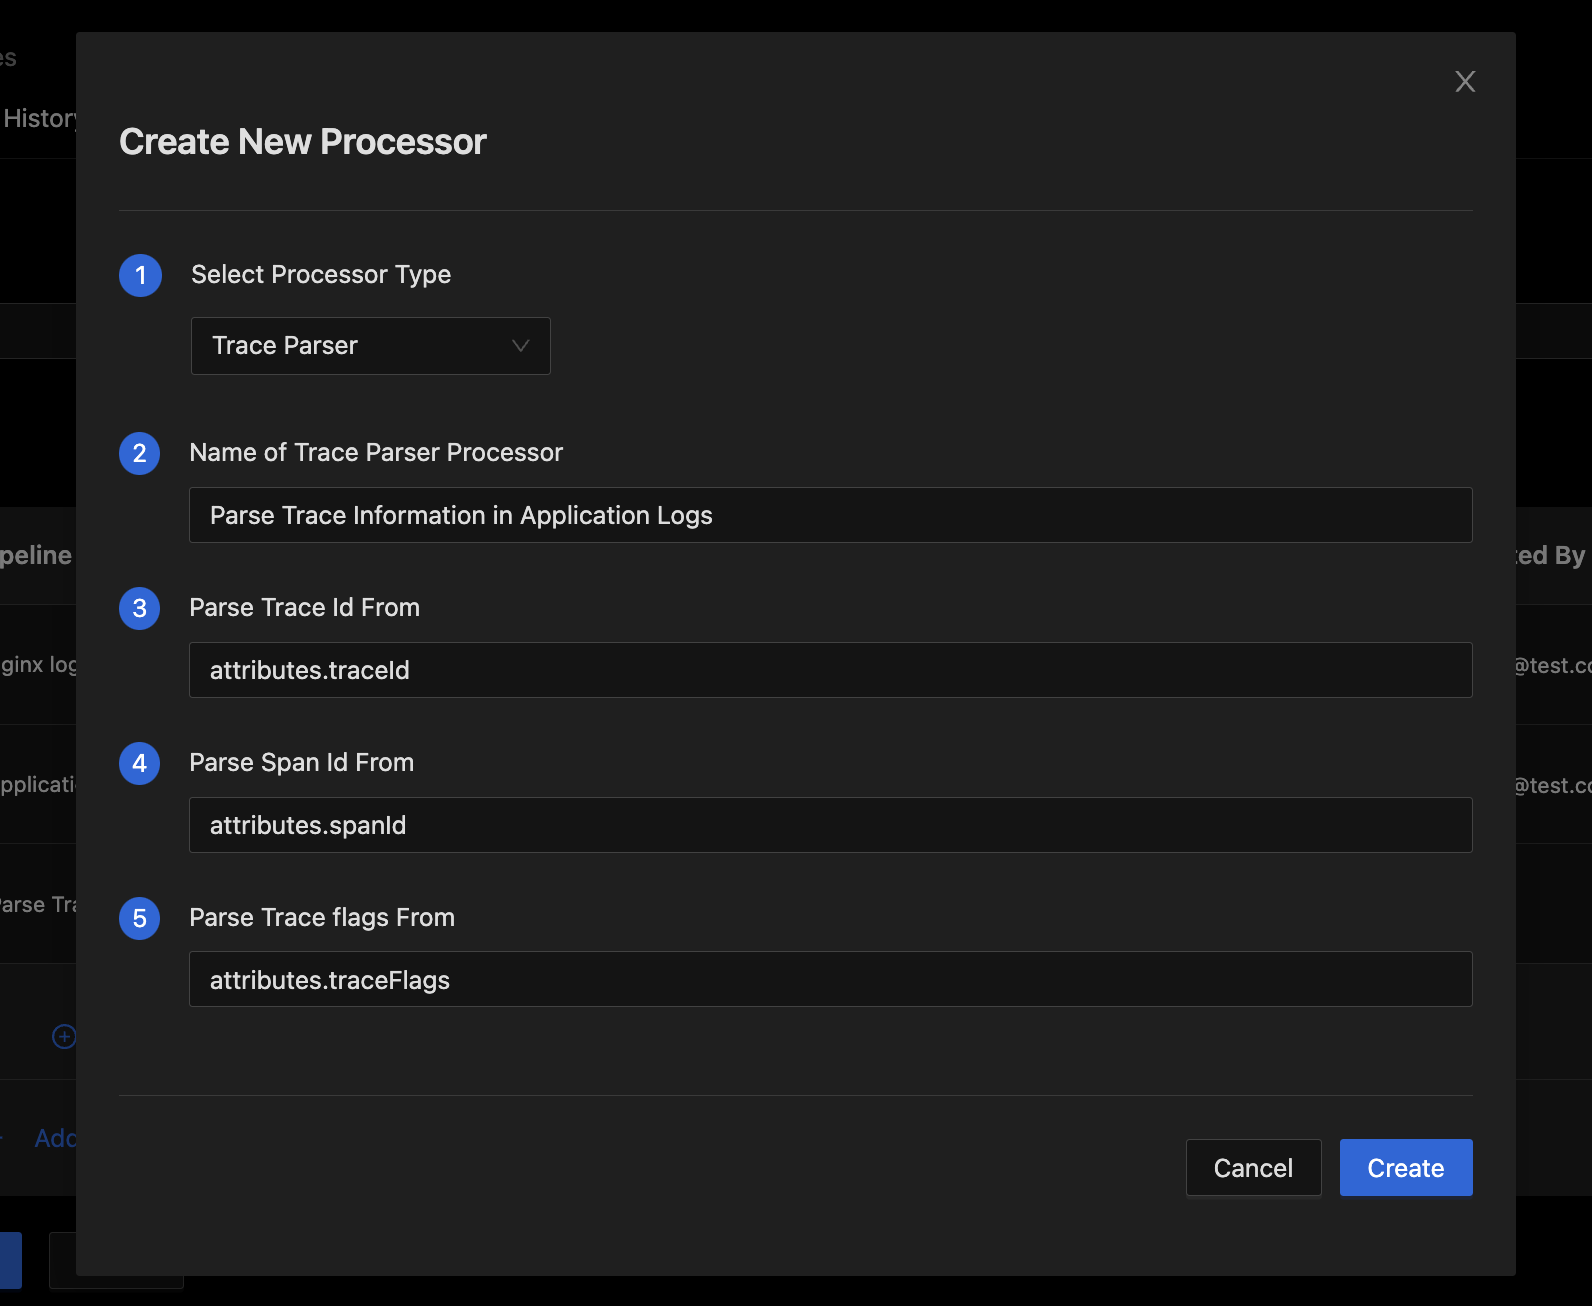This screenshot has width=1592, height=1306.
Task: Click the Parse Trace flags From field
Action: [x=830, y=979]
